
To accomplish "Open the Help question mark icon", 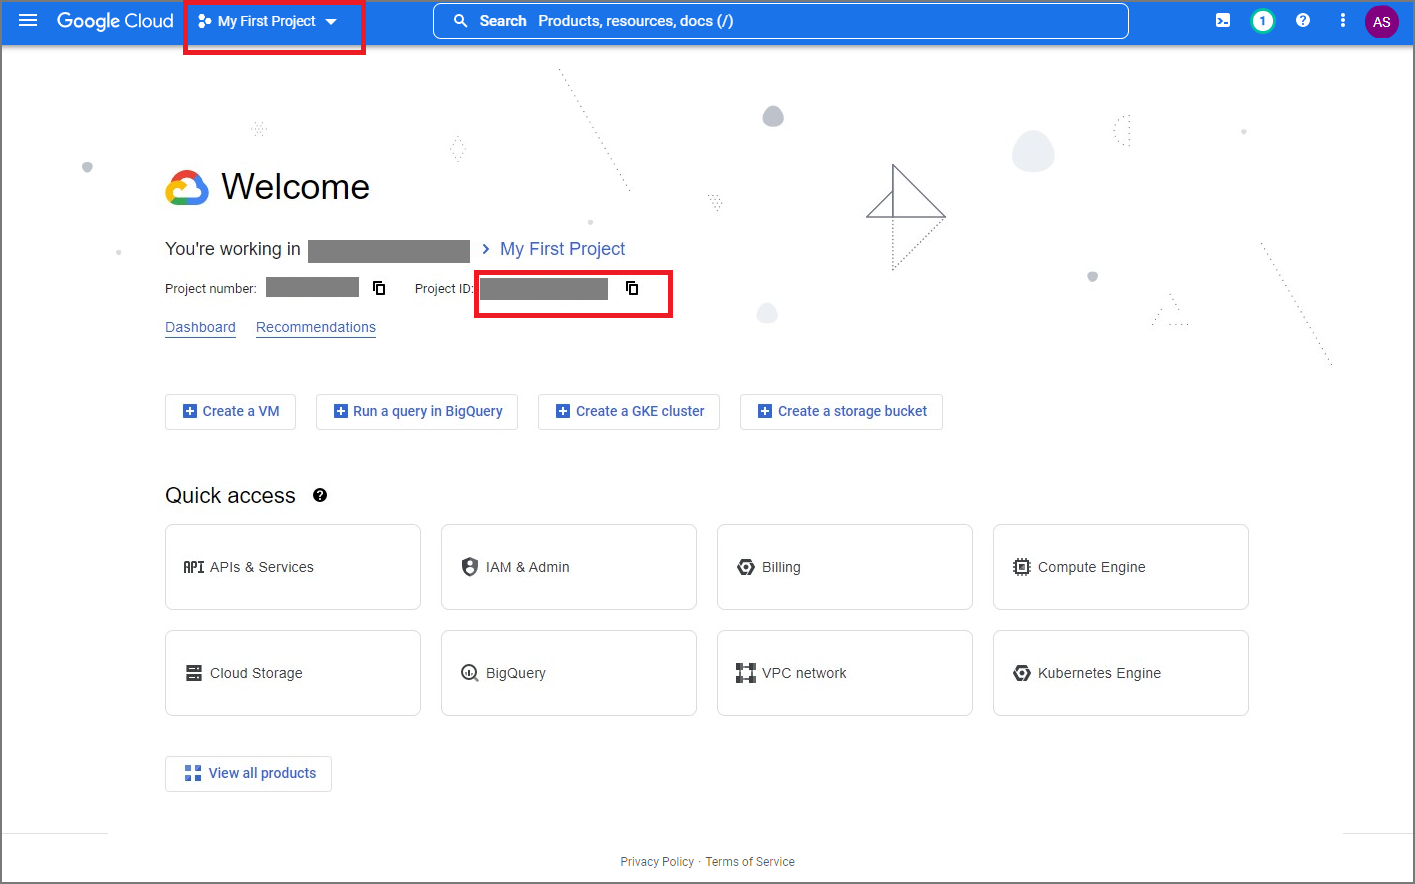I will tap(1303, 21).
